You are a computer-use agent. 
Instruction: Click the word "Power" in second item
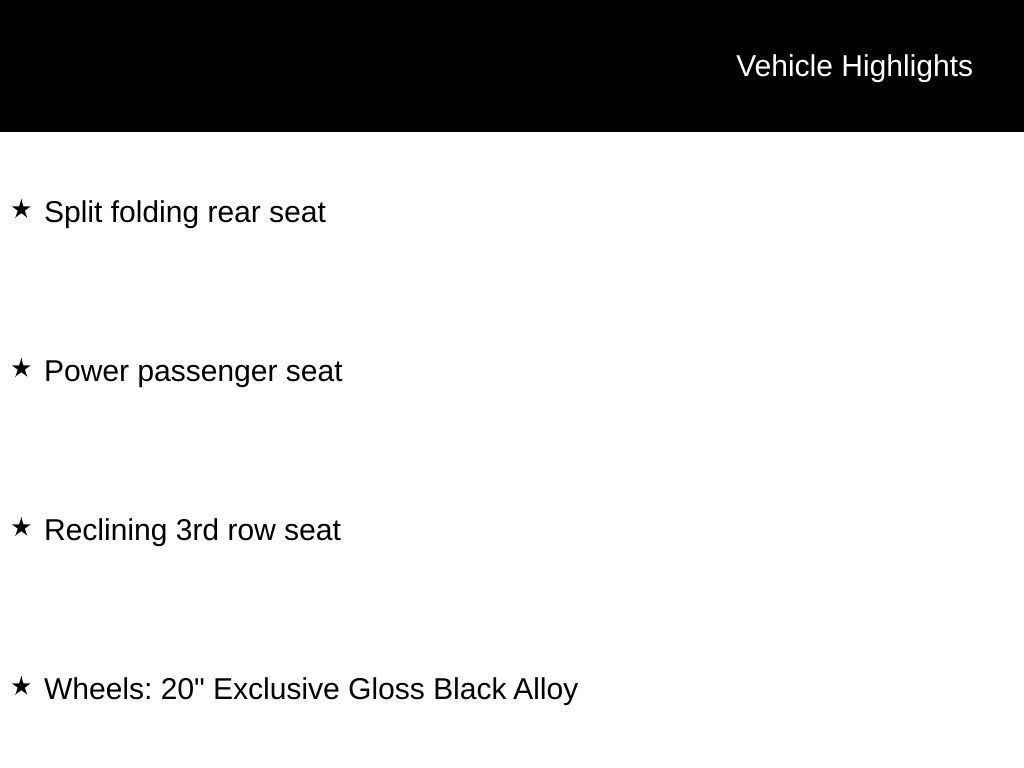tap(87, 371)
